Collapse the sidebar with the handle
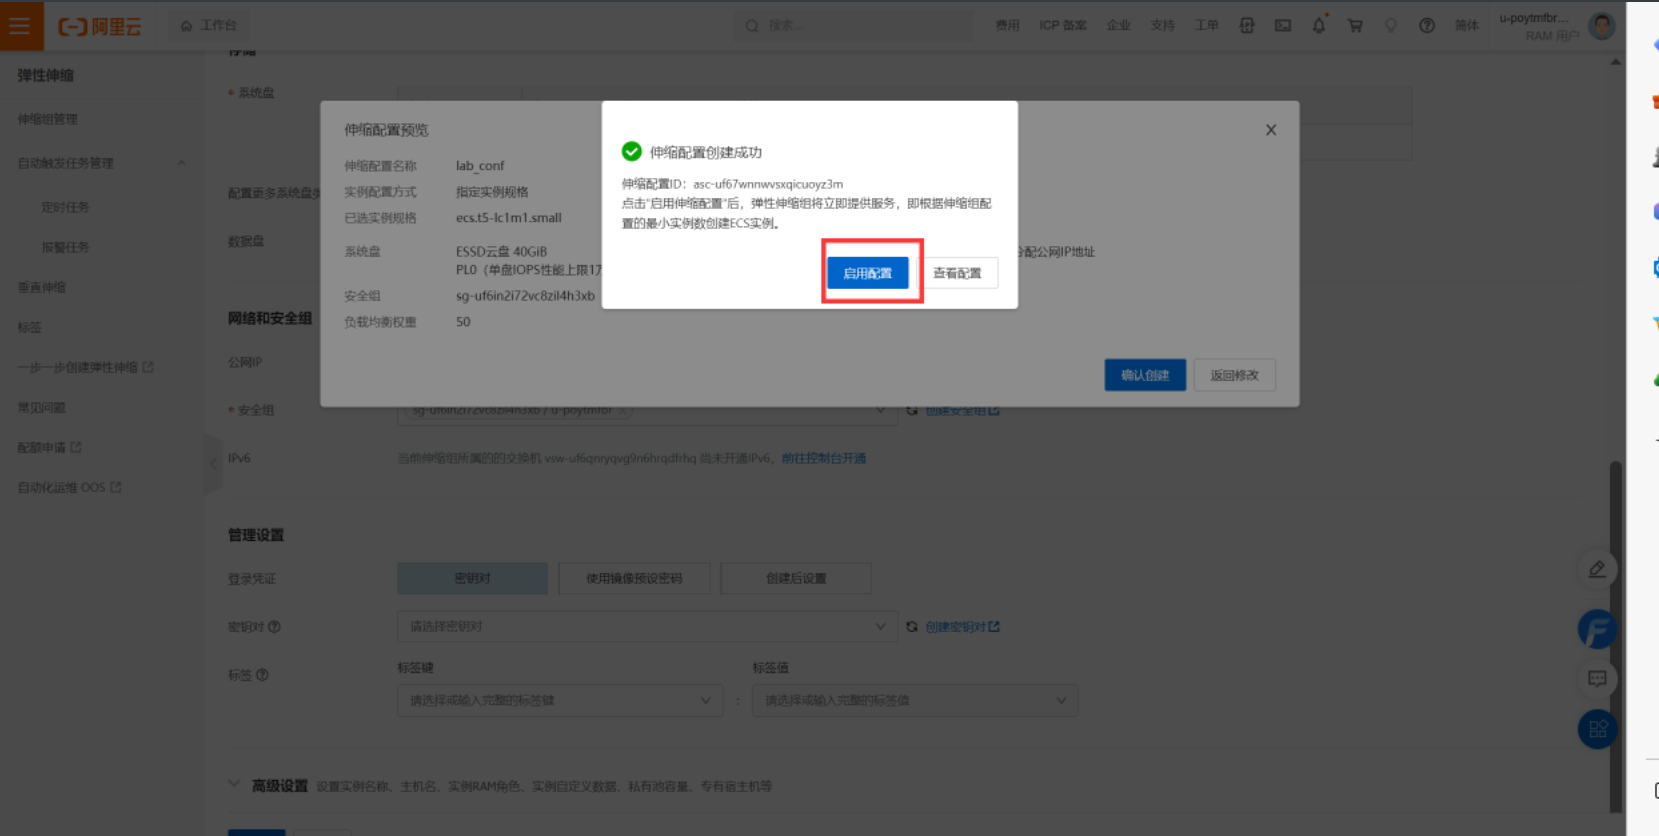Screen dimensions: 1659x836 coord(213,464)
